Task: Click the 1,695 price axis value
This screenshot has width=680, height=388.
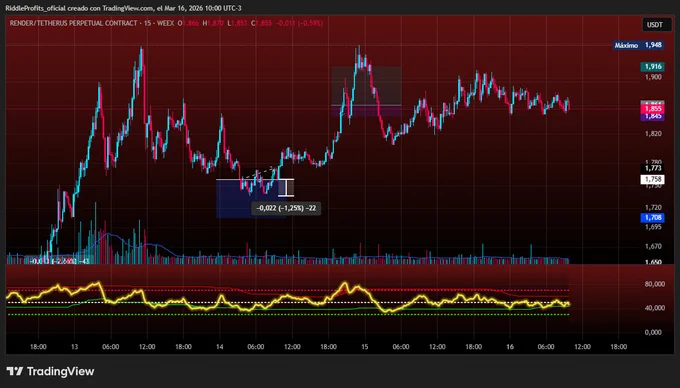Action: (x=653, y=227)
